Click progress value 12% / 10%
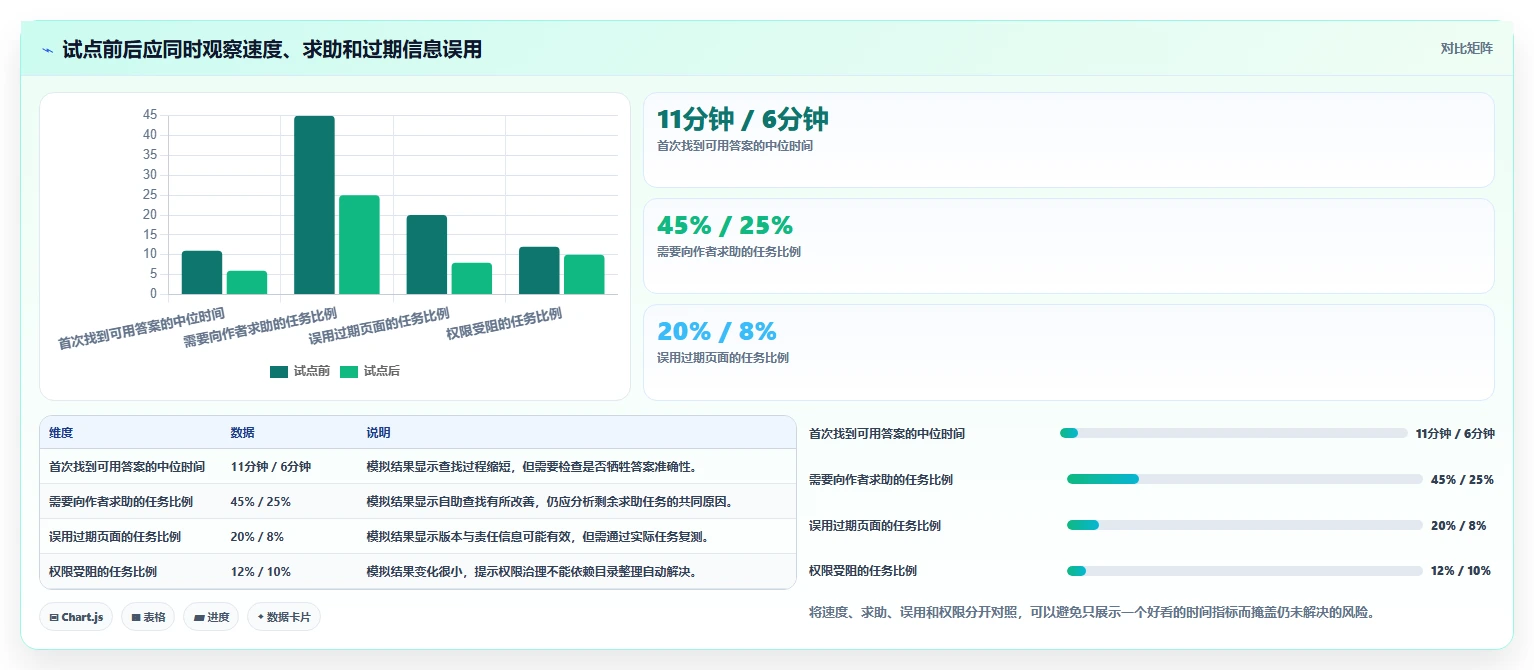 click(1461, 571)
